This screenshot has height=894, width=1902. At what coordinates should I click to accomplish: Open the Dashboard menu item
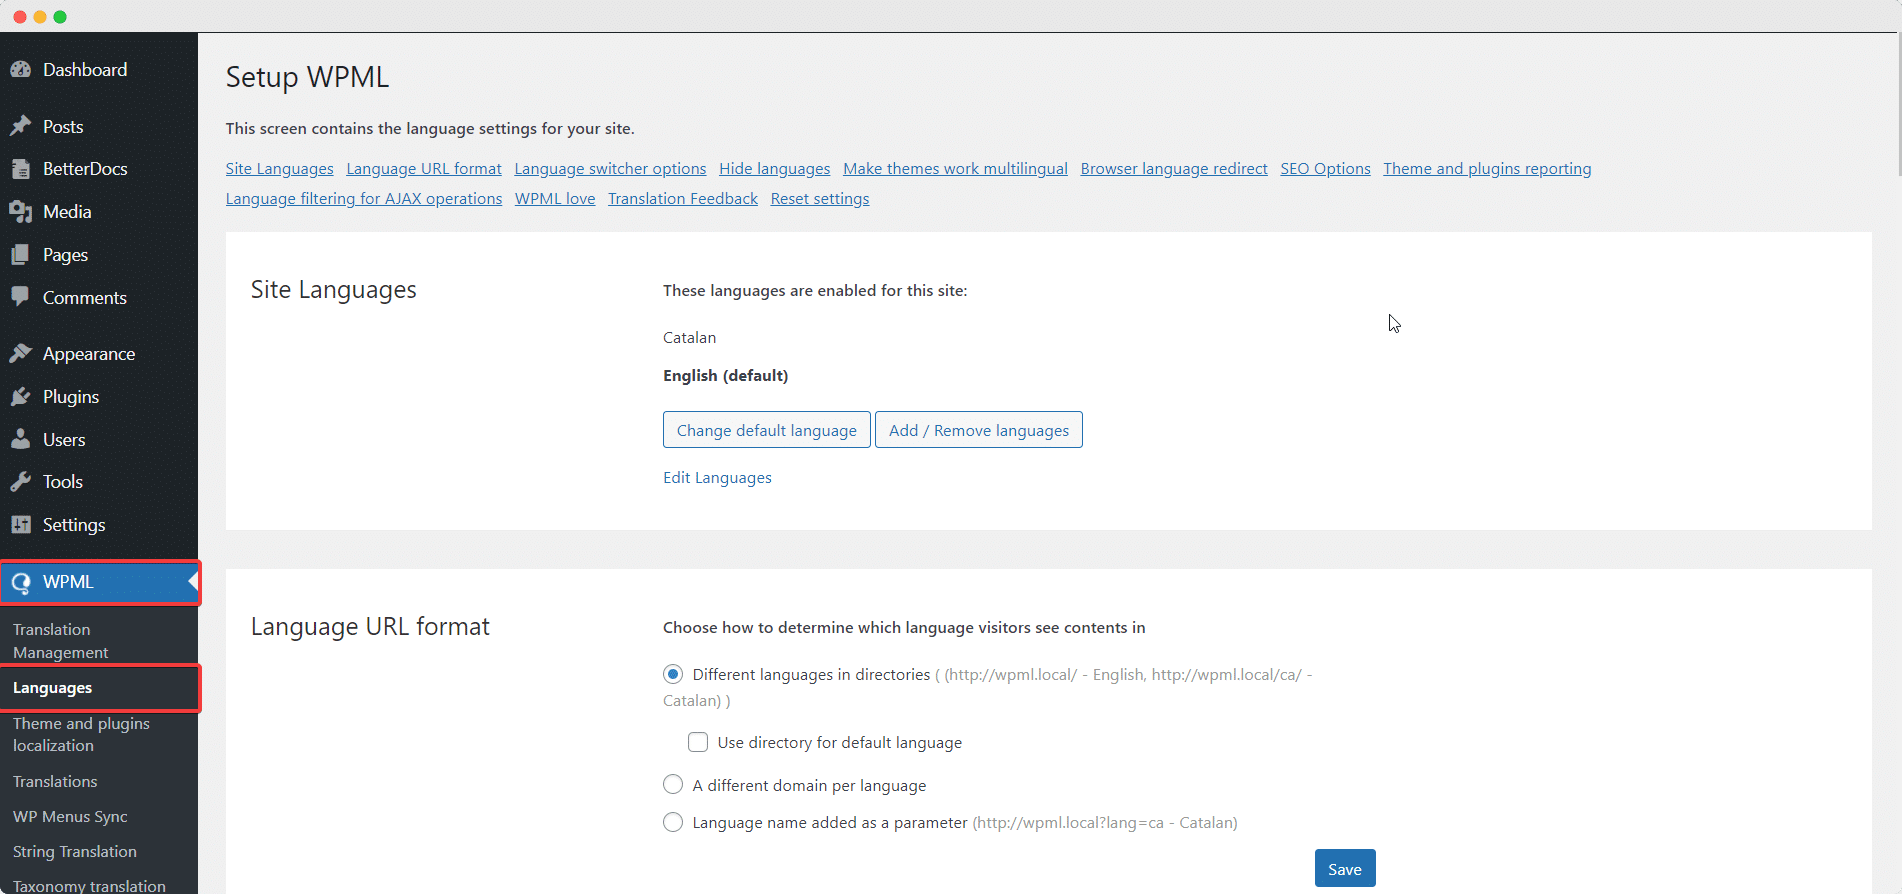[85, 70]
